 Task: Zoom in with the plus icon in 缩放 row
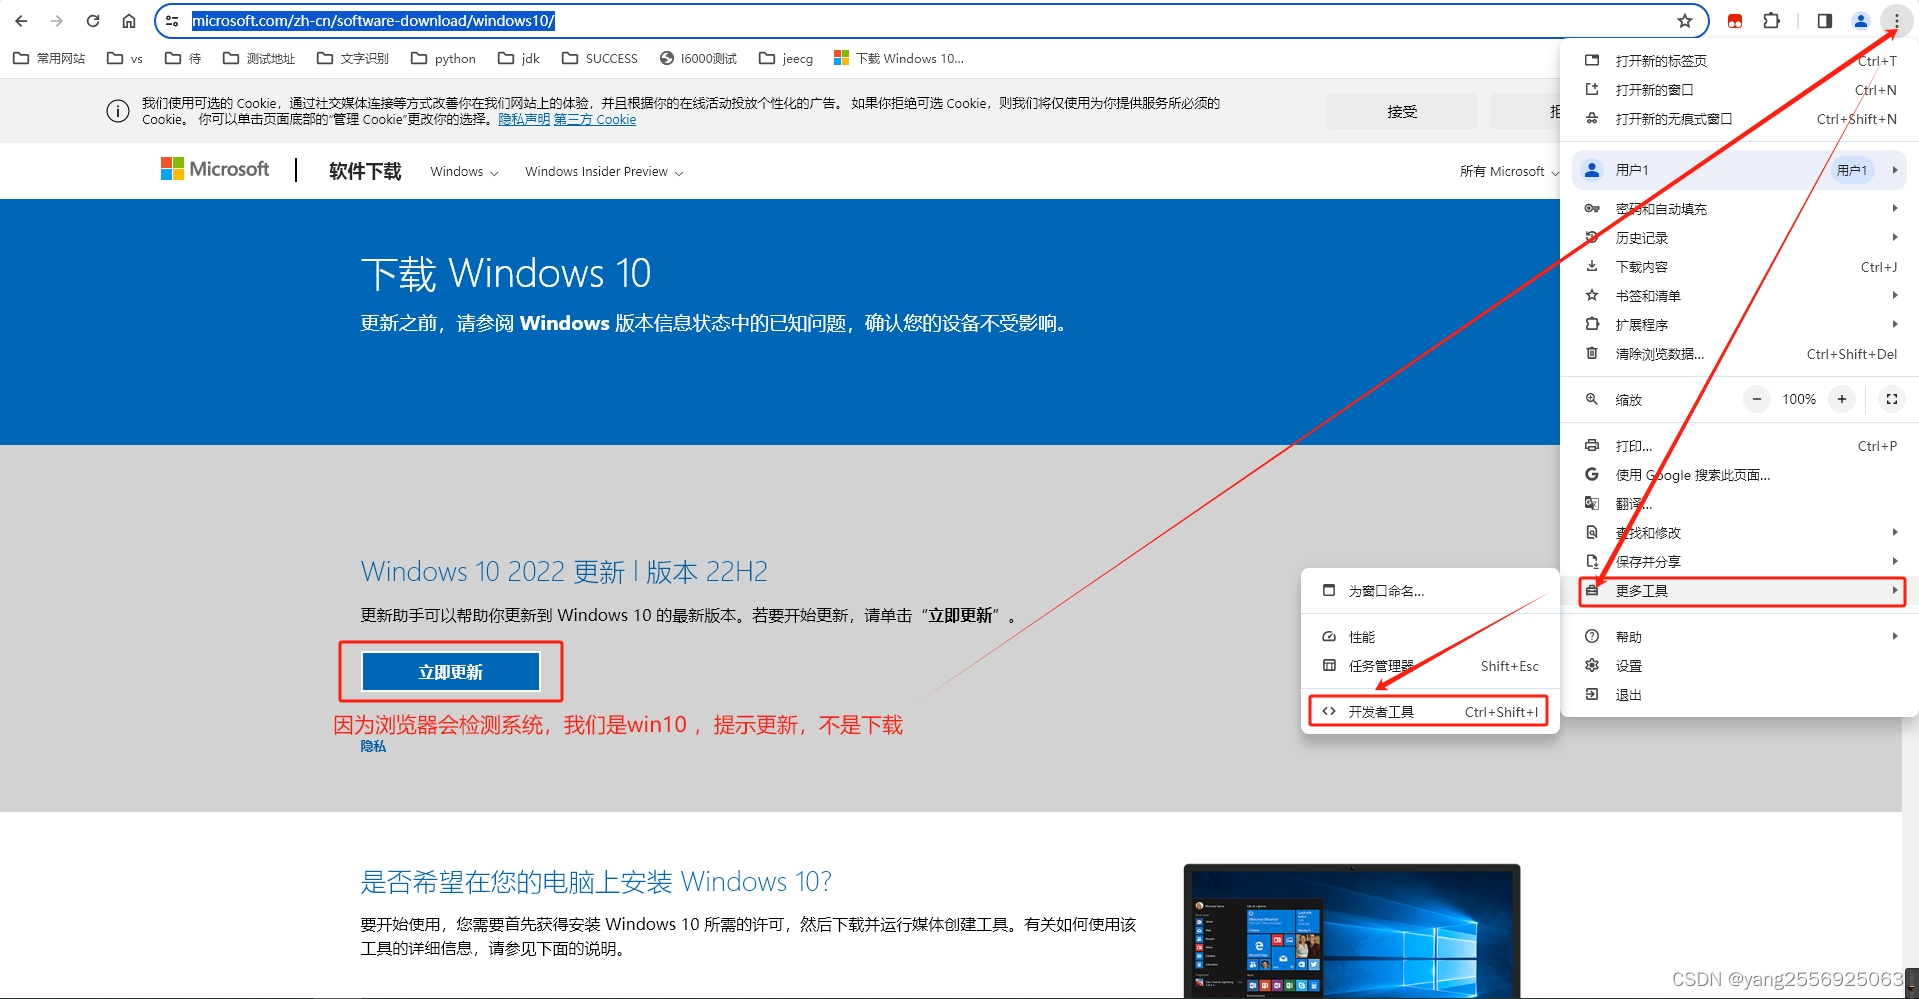[1841, 399]
